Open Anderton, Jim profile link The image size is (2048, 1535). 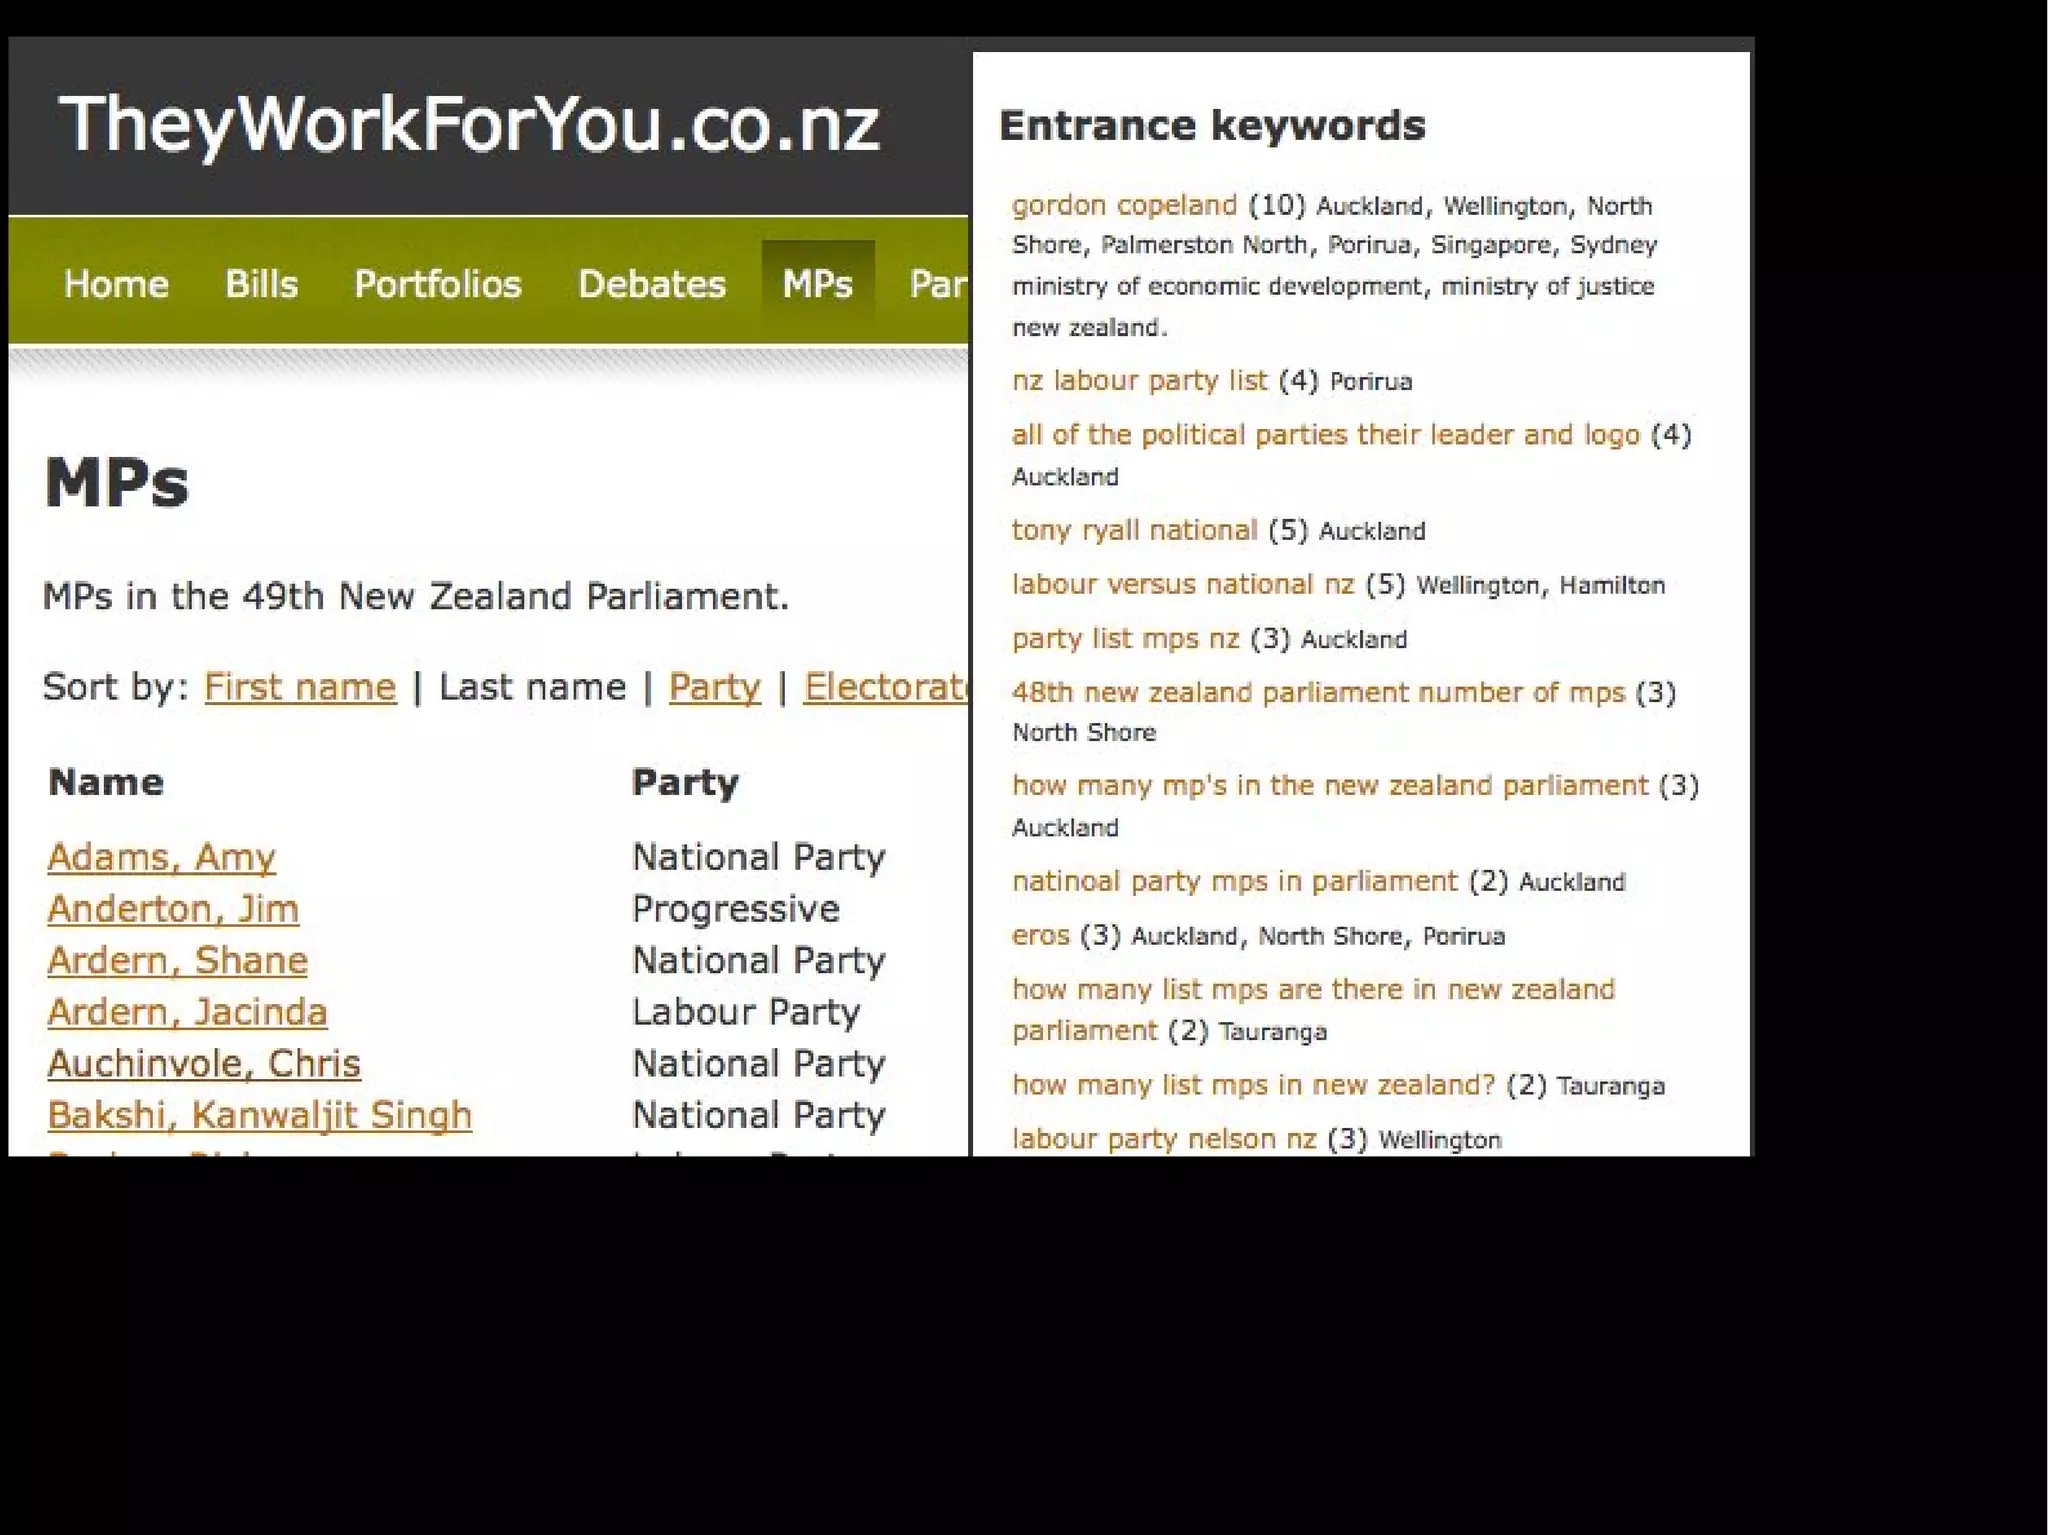(173, 909)
